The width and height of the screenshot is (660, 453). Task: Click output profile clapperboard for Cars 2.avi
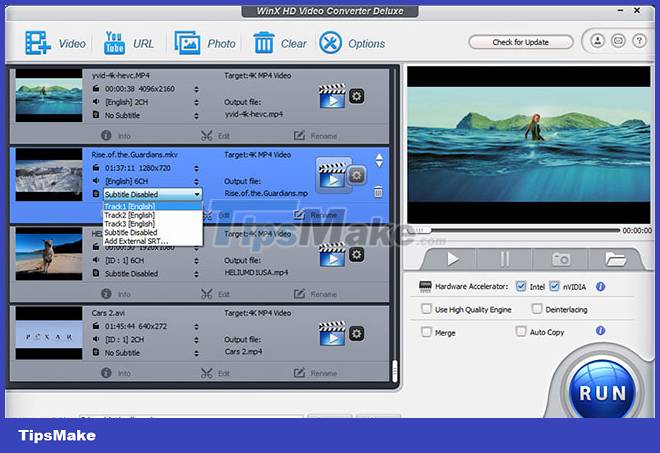332,333
